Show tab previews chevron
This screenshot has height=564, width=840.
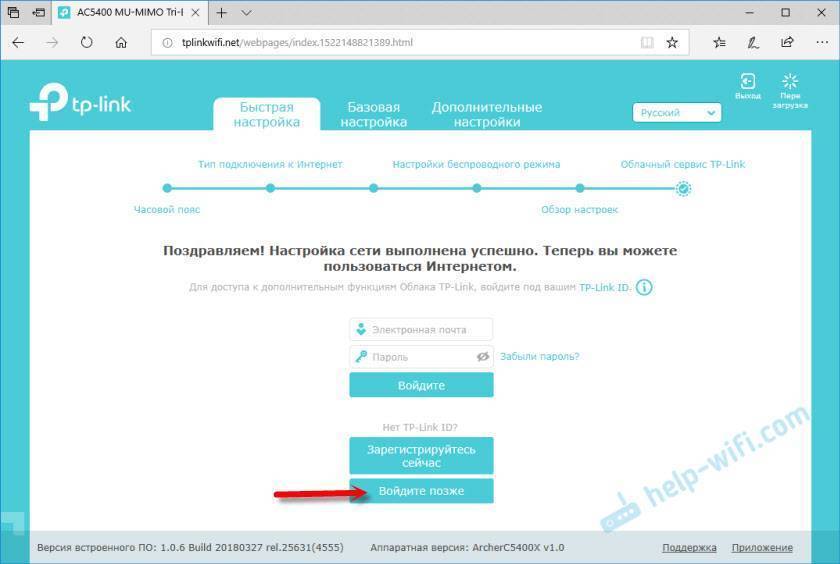pos(246,13)
